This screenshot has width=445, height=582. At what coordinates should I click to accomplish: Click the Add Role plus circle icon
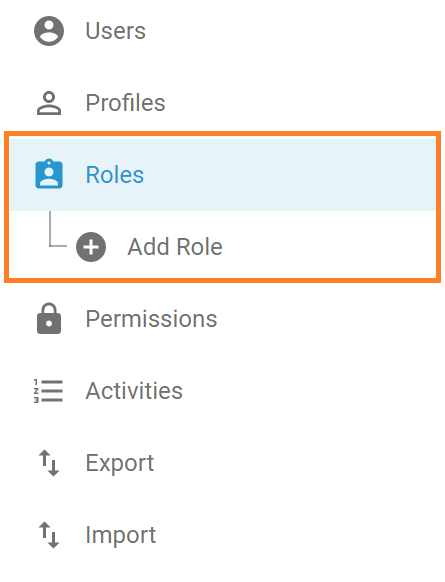(91, 247)
